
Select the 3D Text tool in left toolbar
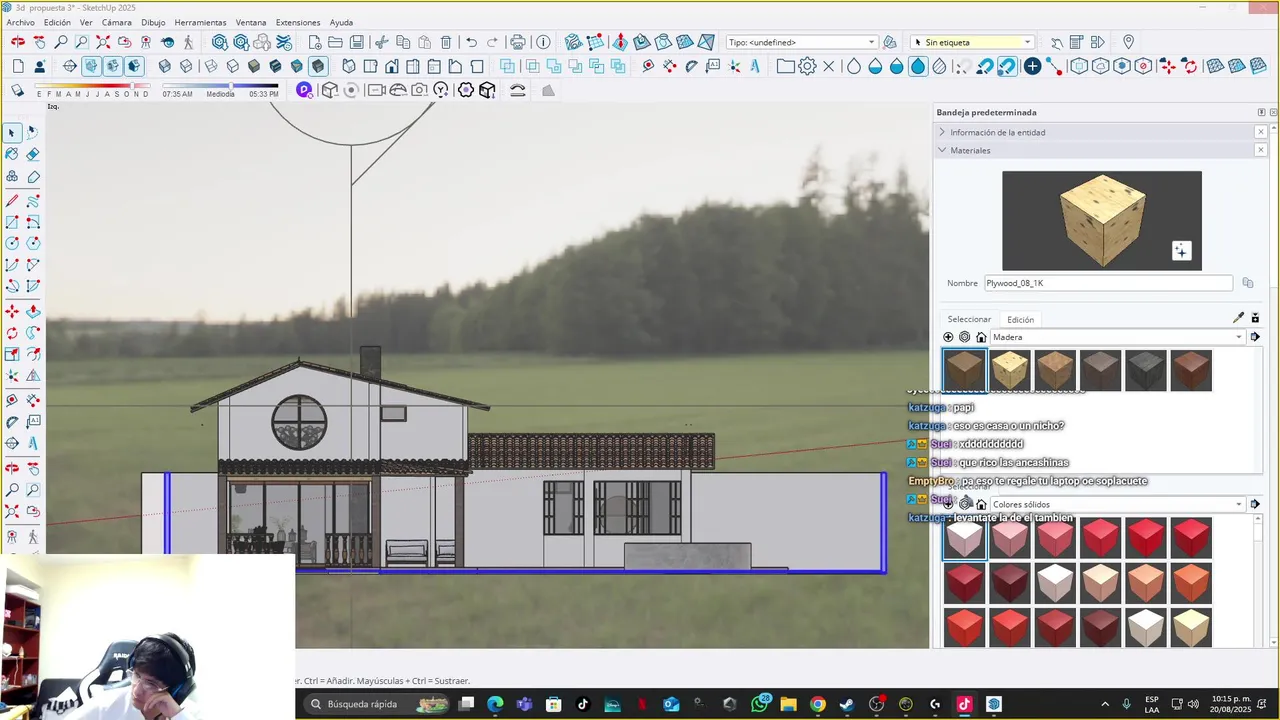(33, 443)
